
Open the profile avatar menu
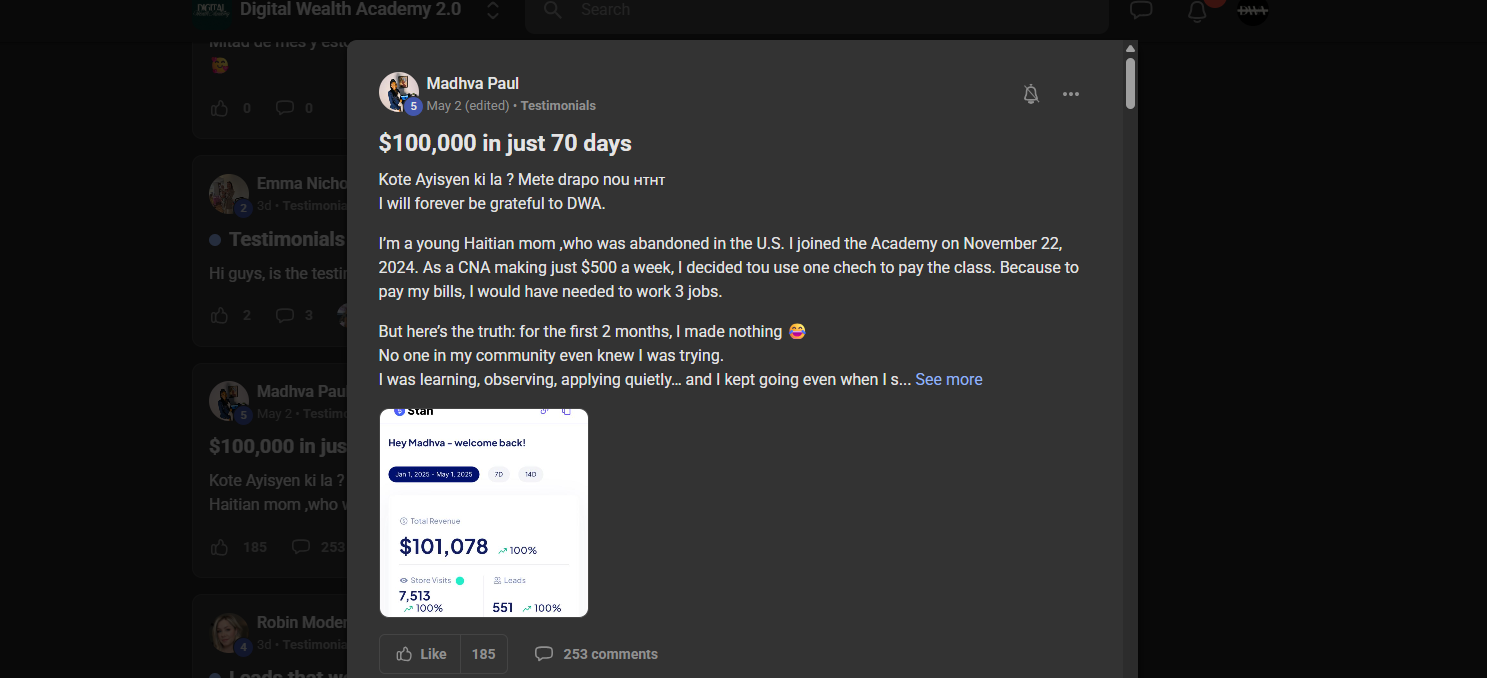point(1253,11)
